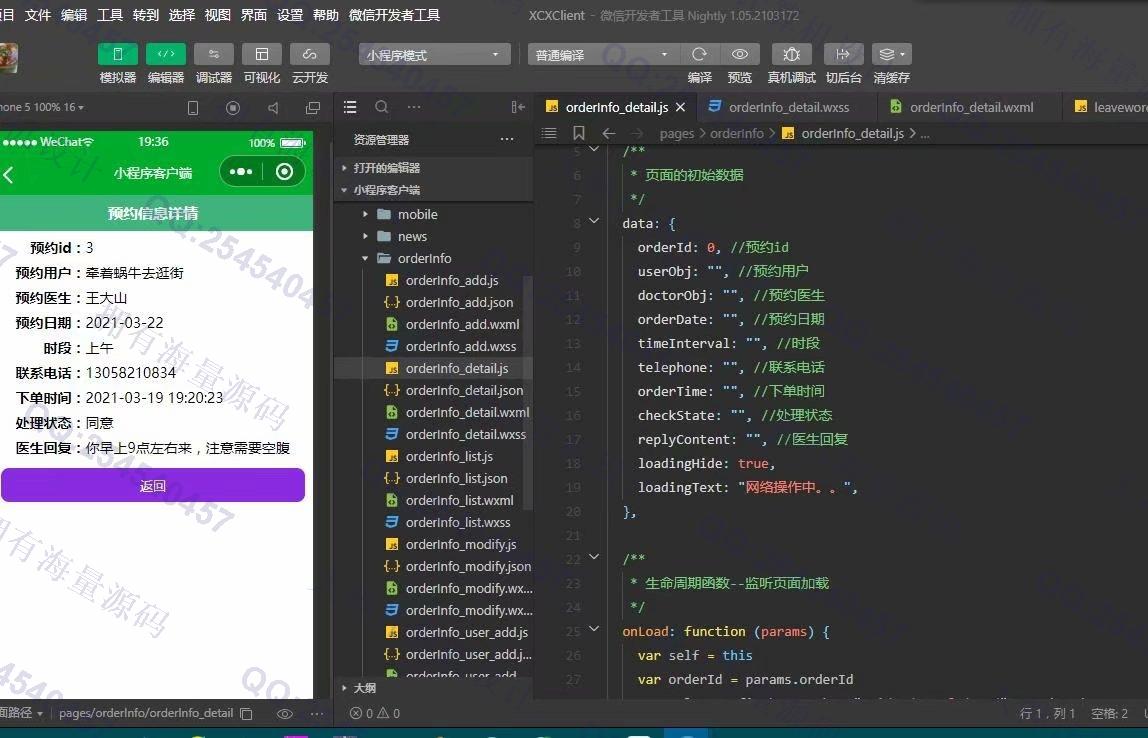This screenshot has height=738, width=1148.
Task: Toggle the 编辑器 editor panel button
Action: (165, 54)
